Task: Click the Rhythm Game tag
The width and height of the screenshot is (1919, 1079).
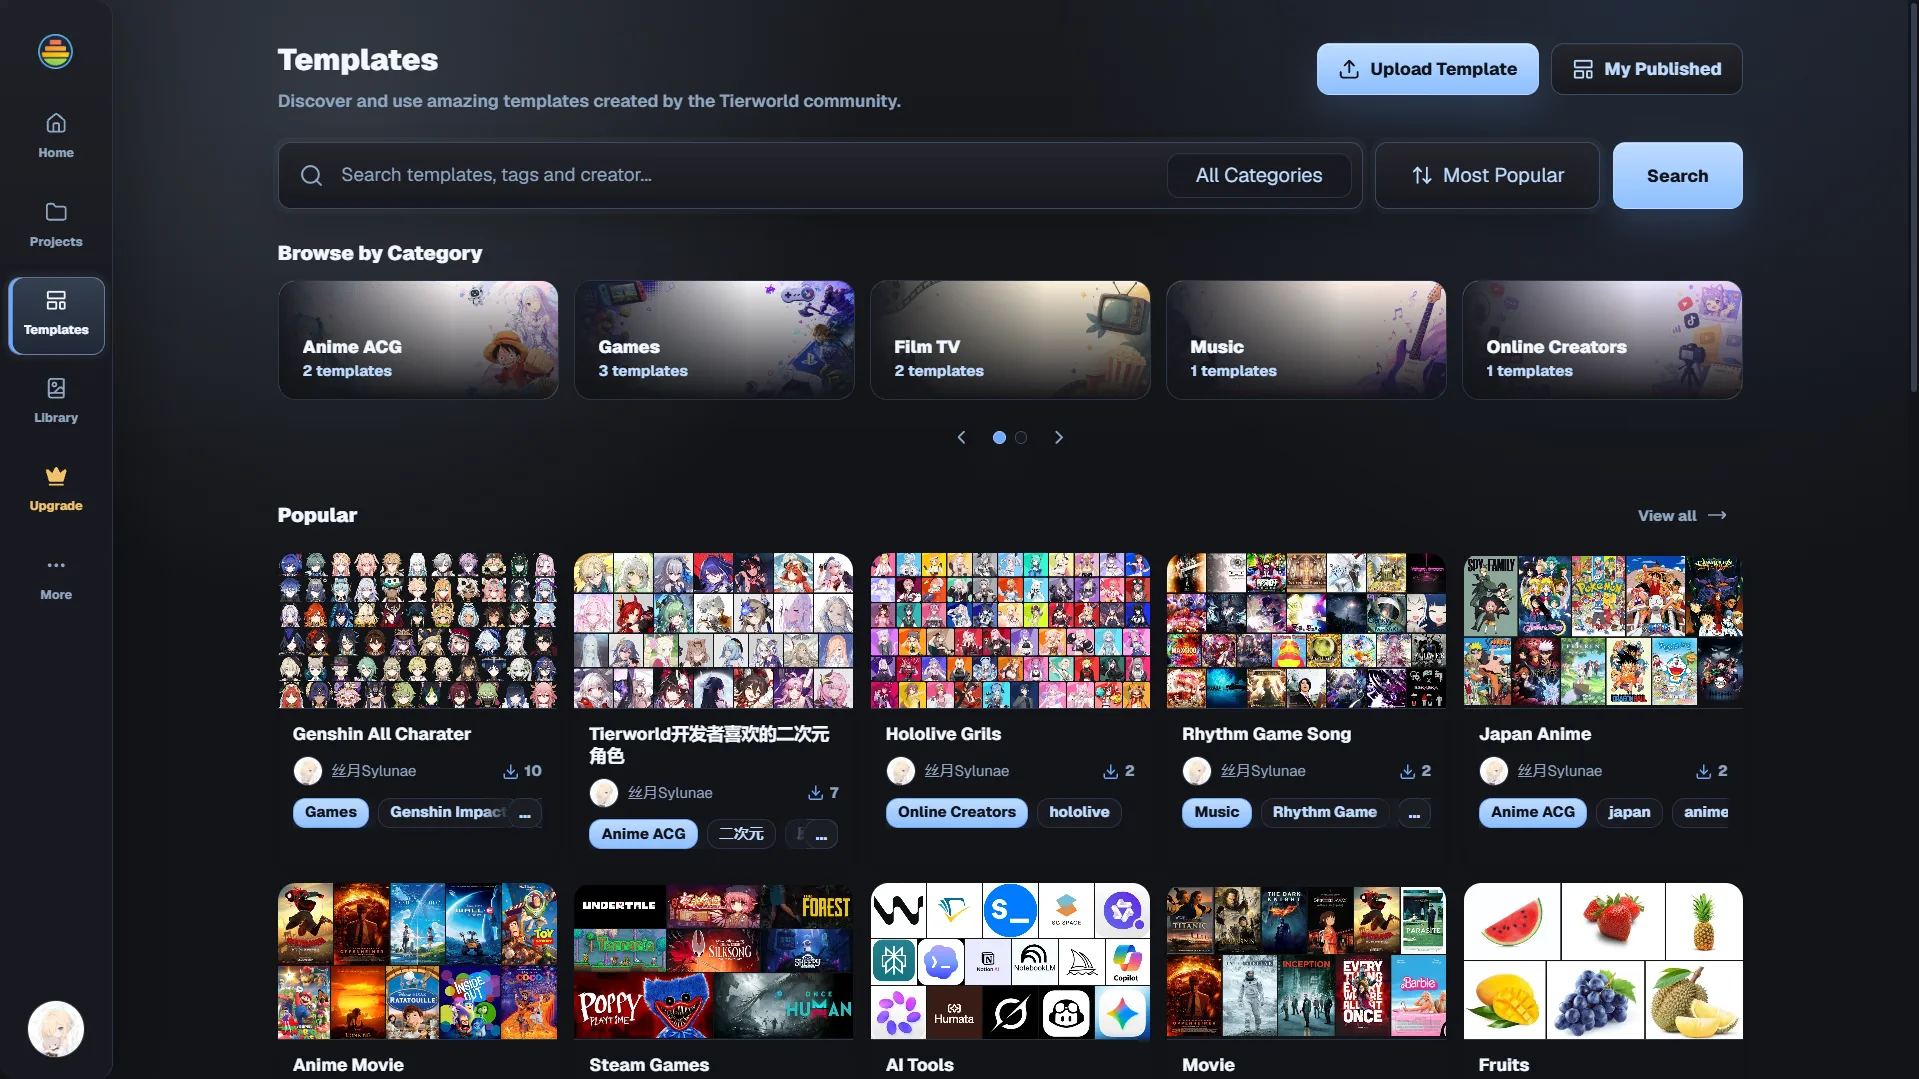Action: (x=1324, y=812)
